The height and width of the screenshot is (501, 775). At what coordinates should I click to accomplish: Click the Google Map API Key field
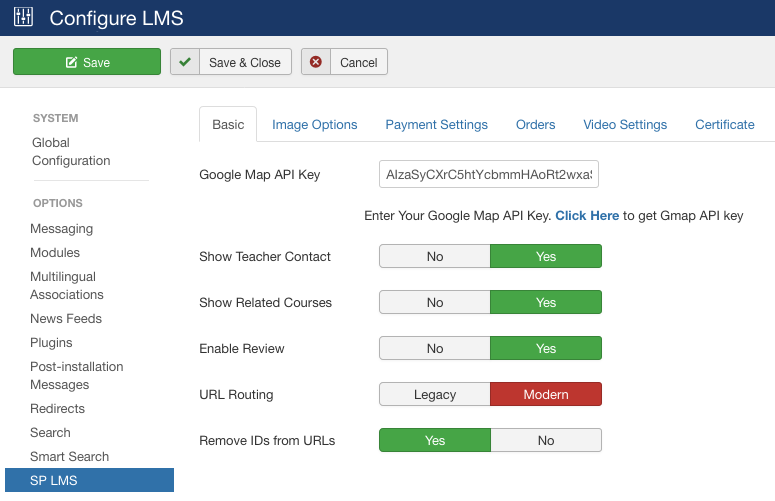click(x=488, y=175)
